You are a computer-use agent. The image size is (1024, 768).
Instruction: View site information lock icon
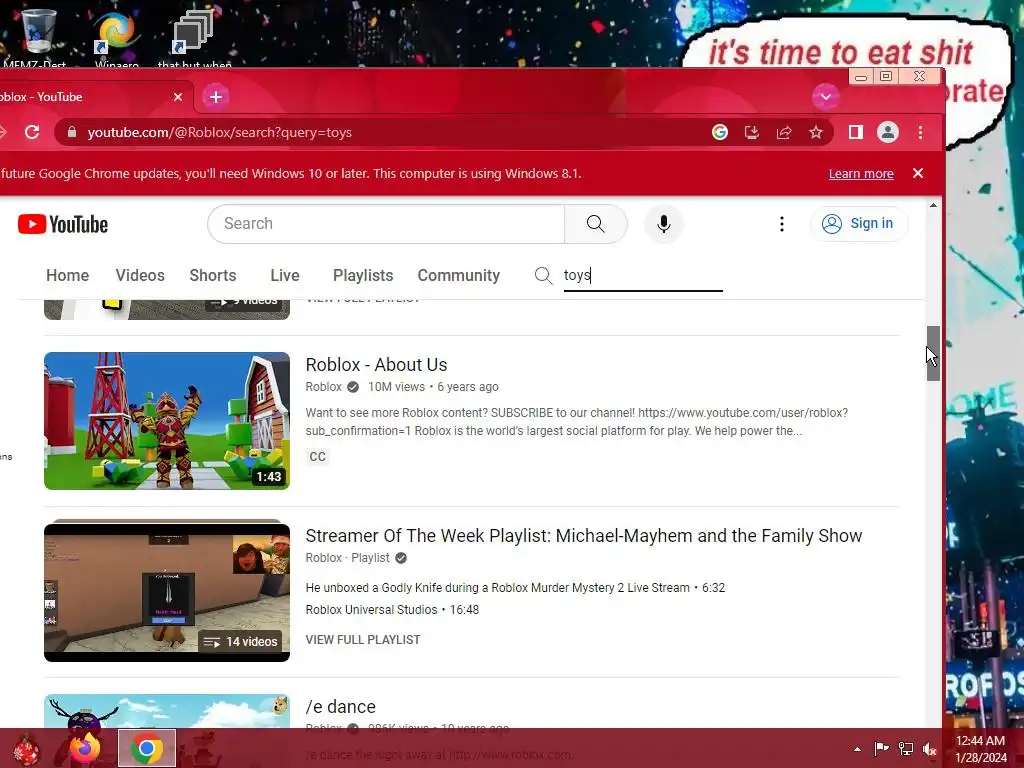click(x=72, y=133)
